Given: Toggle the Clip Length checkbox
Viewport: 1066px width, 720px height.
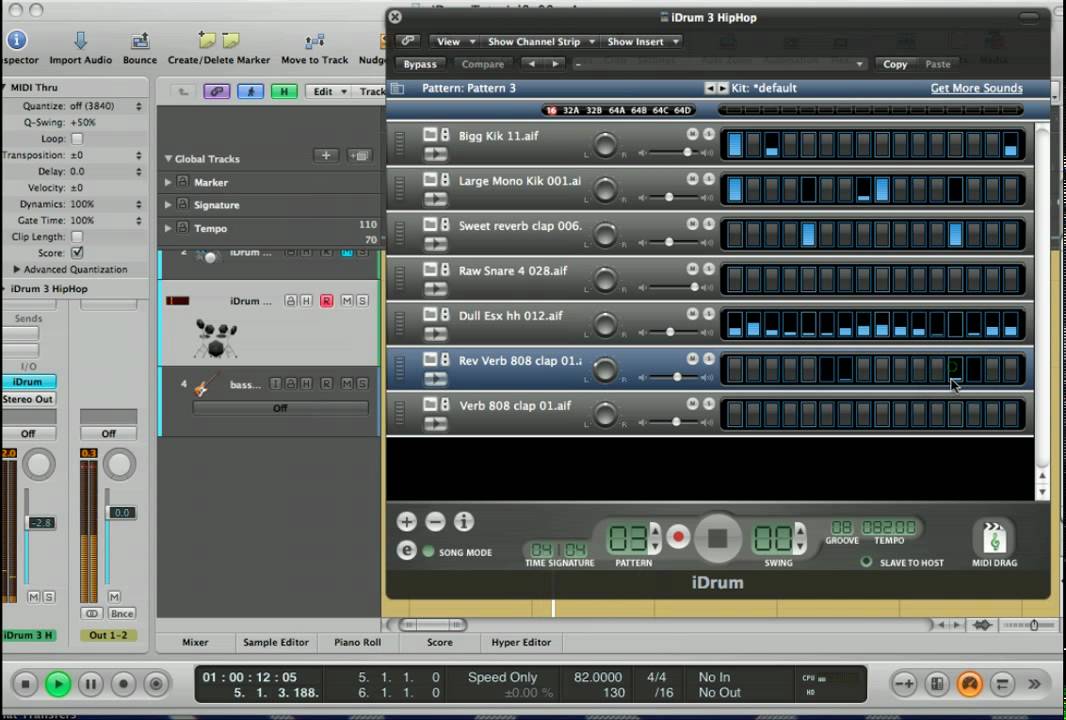Looking at the screenshot, I should [77, 237].
